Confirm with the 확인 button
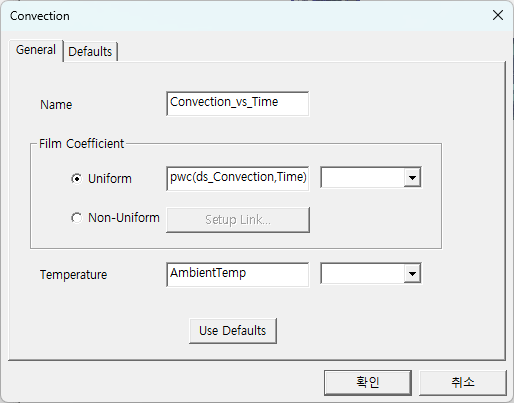 [368, 382]
